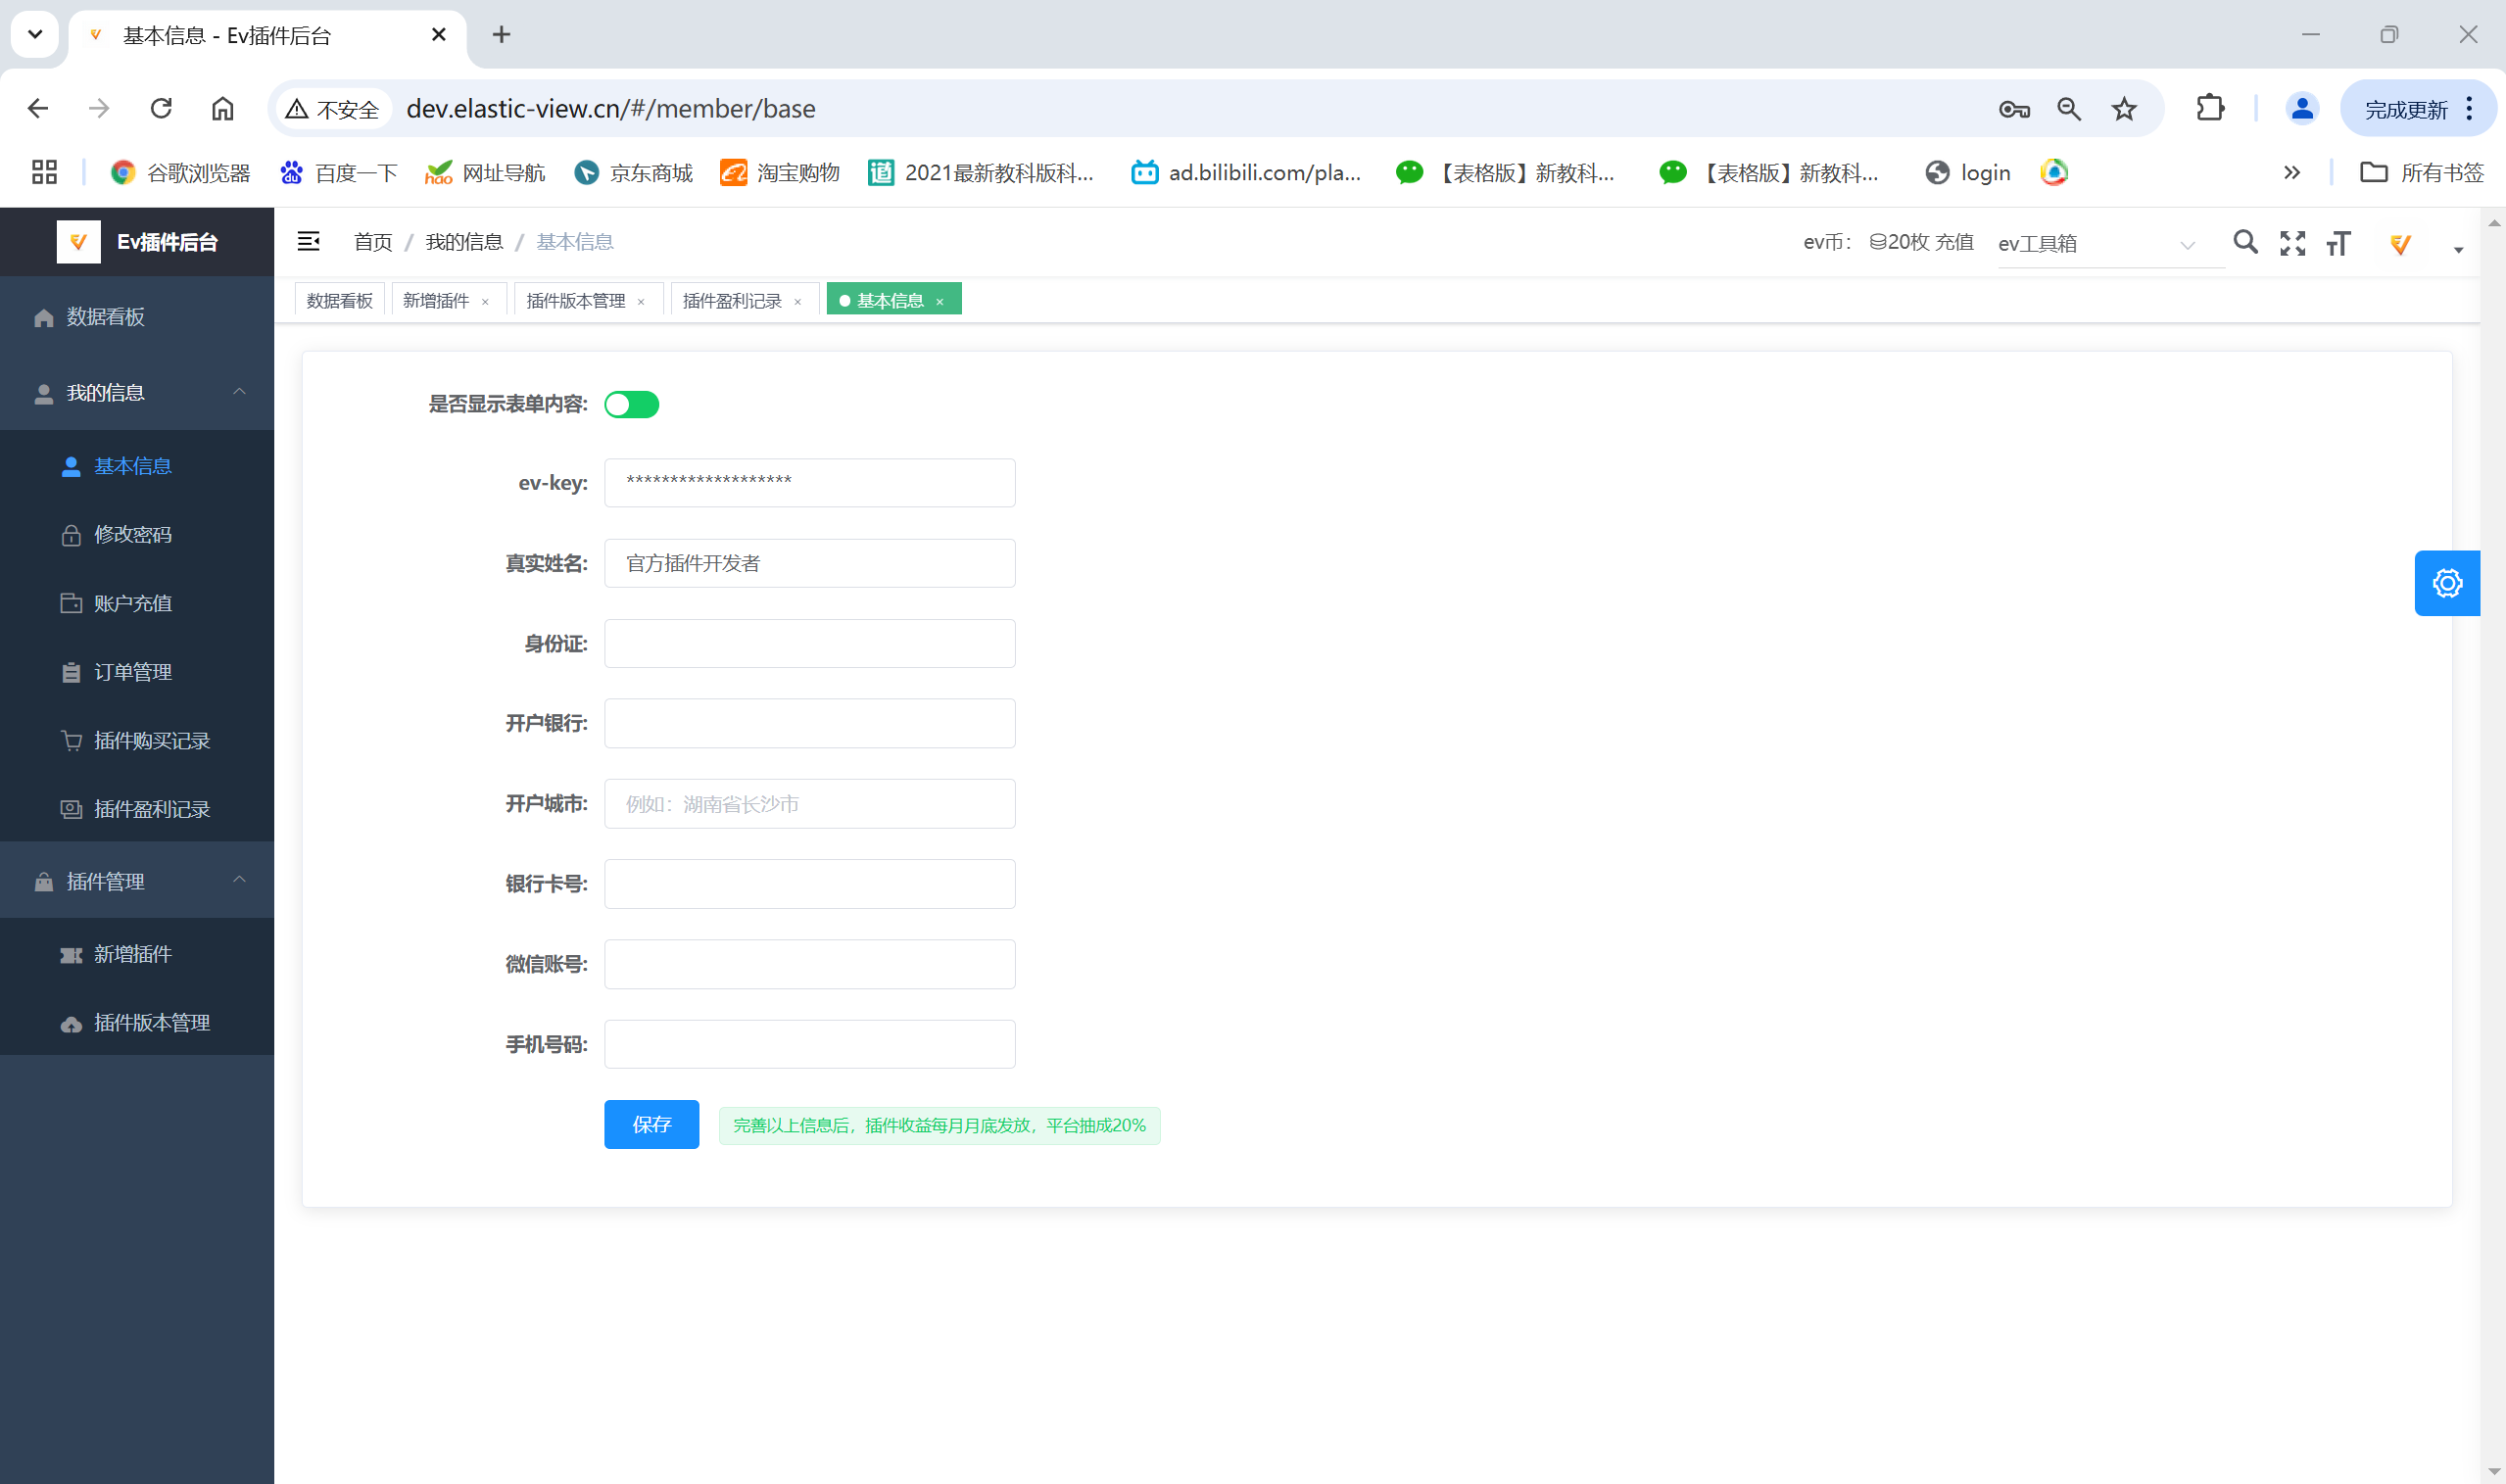Click the blue 保存 button

(651, 1125)
